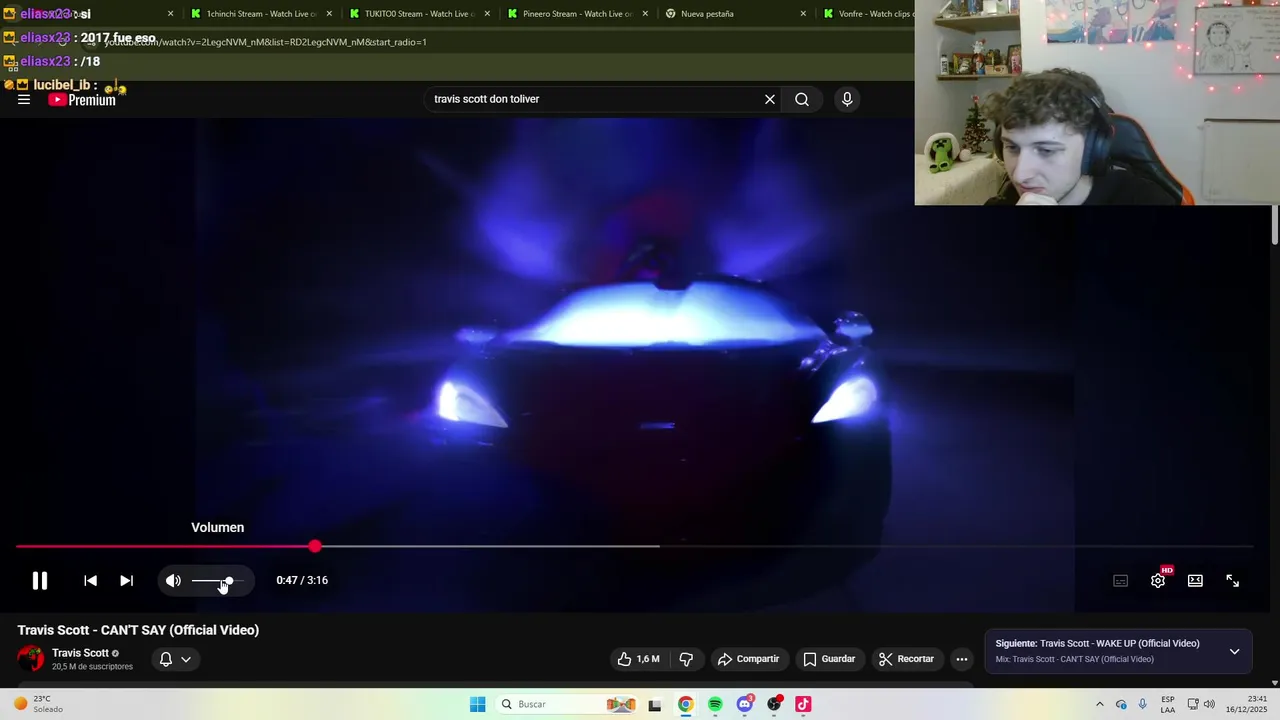Viewport: 1280px width, 720px height.
Task: Show hidden system tray icons
Action: (x=1100, y=704)
